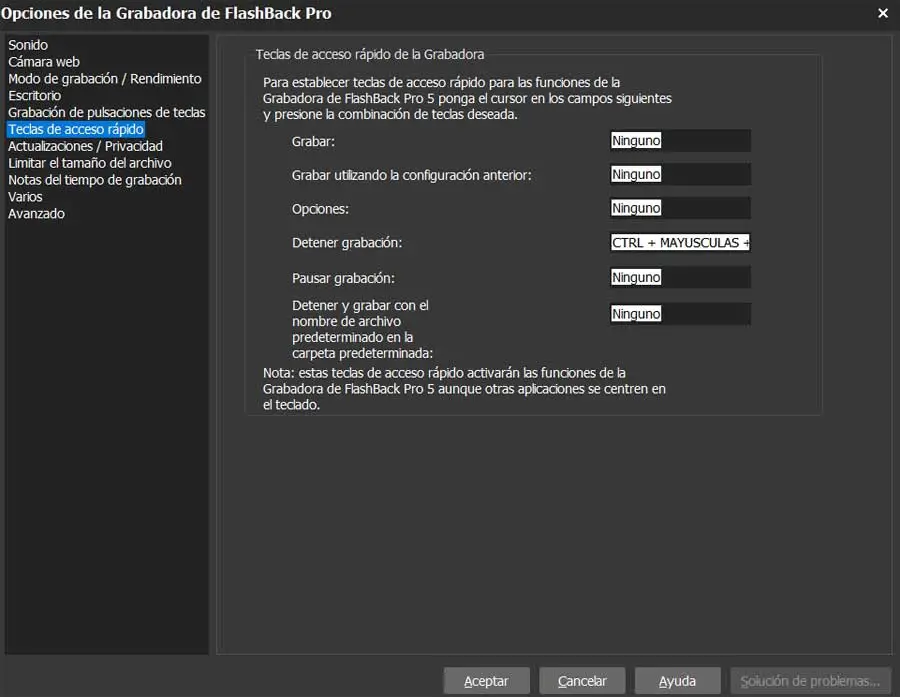Click the Cancelar button

[x=582, y=681]
